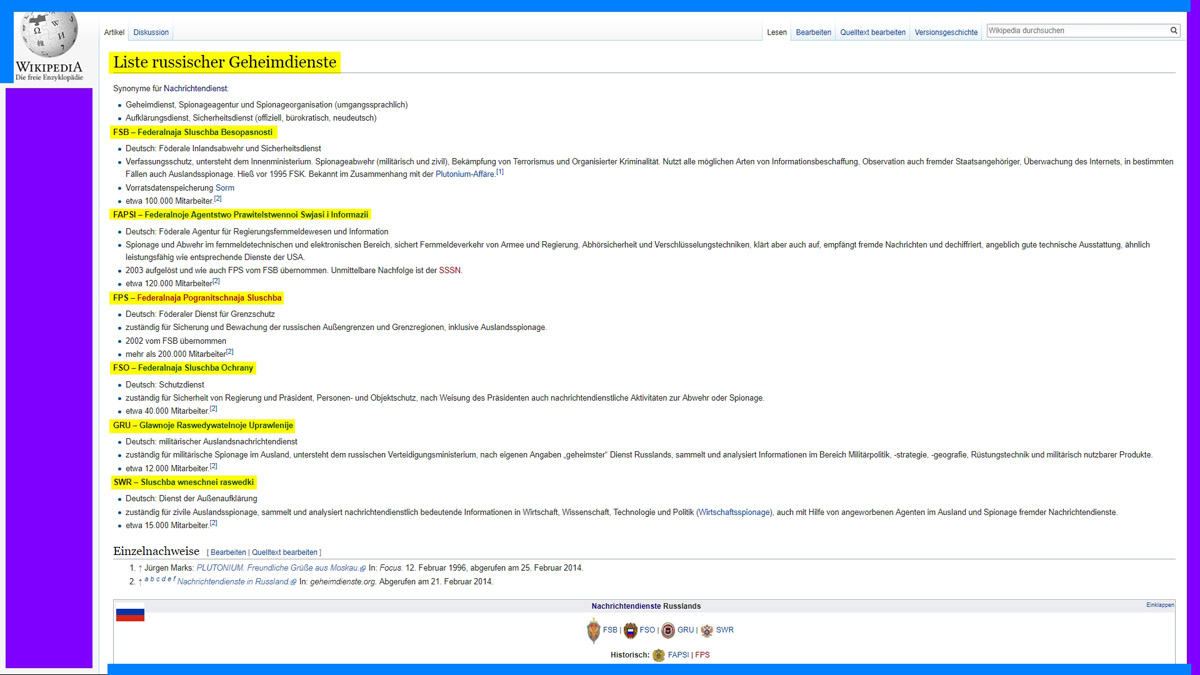Open the FSO link in the navbox
This screenshot has height=675, width=1200.
tap(647, 631)
